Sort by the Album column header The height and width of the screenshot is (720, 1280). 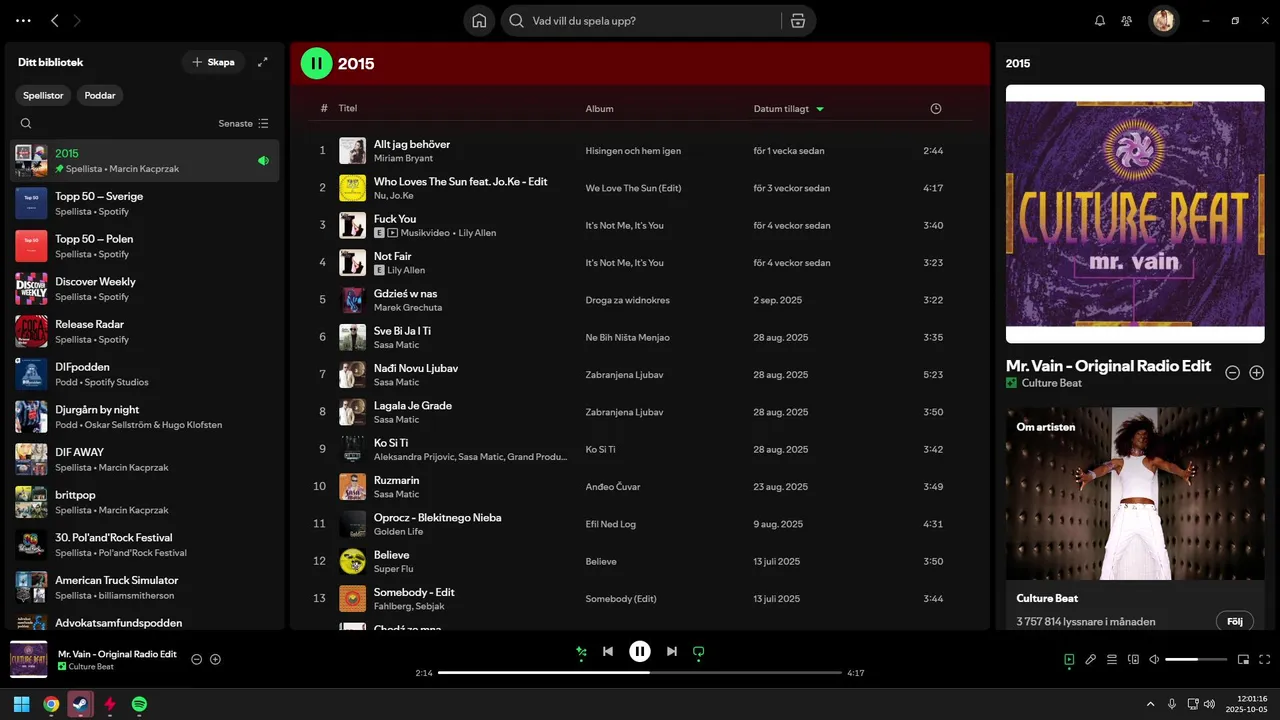(600, 108)
